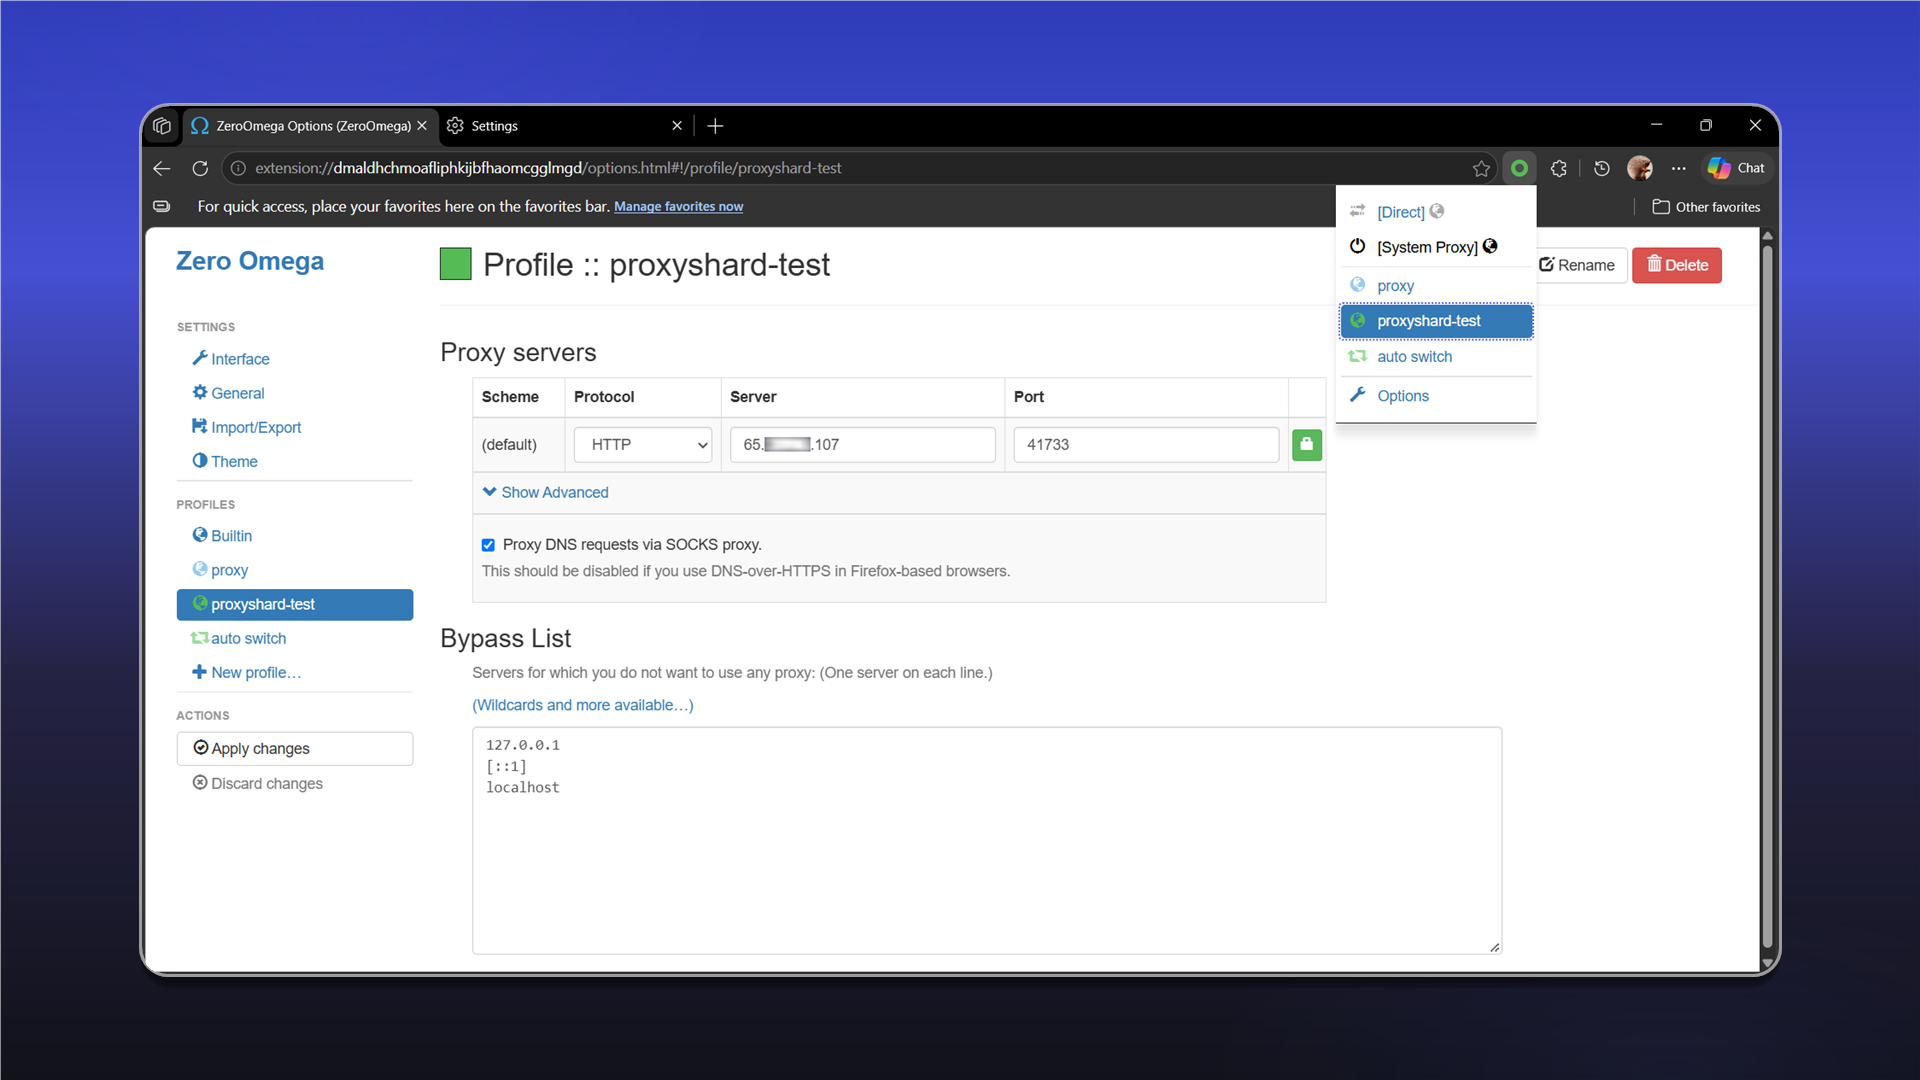Viewport: 1920px width, 1080px height.
Task: Click the red Delete profile button
Action: tap(1676, 265)
